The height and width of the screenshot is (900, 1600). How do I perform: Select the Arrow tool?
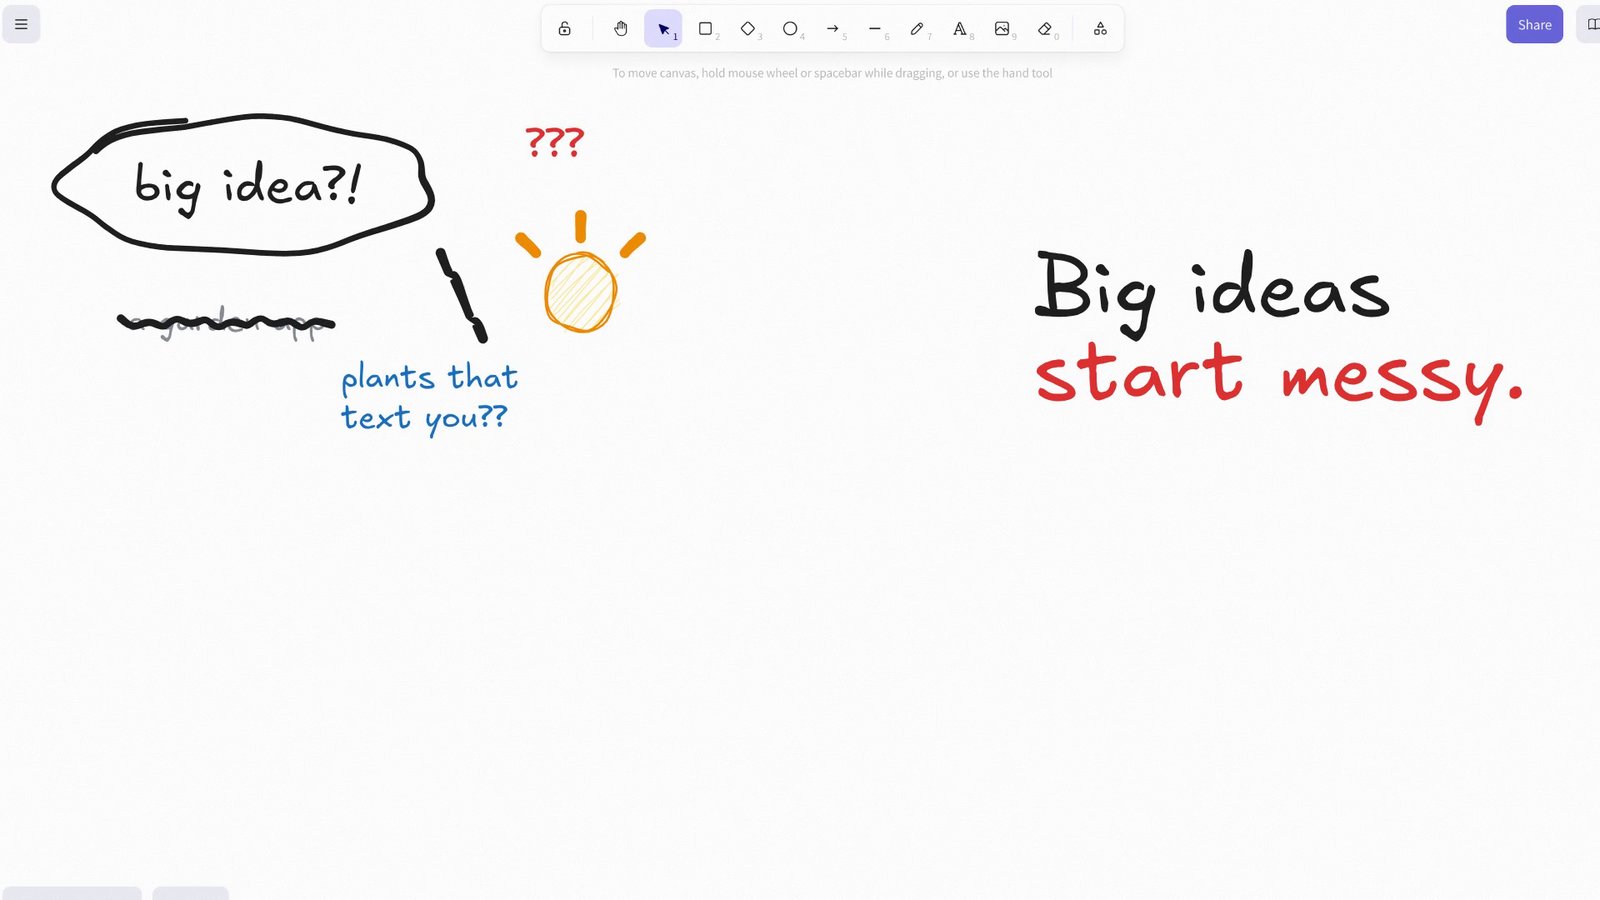[833, 29]
